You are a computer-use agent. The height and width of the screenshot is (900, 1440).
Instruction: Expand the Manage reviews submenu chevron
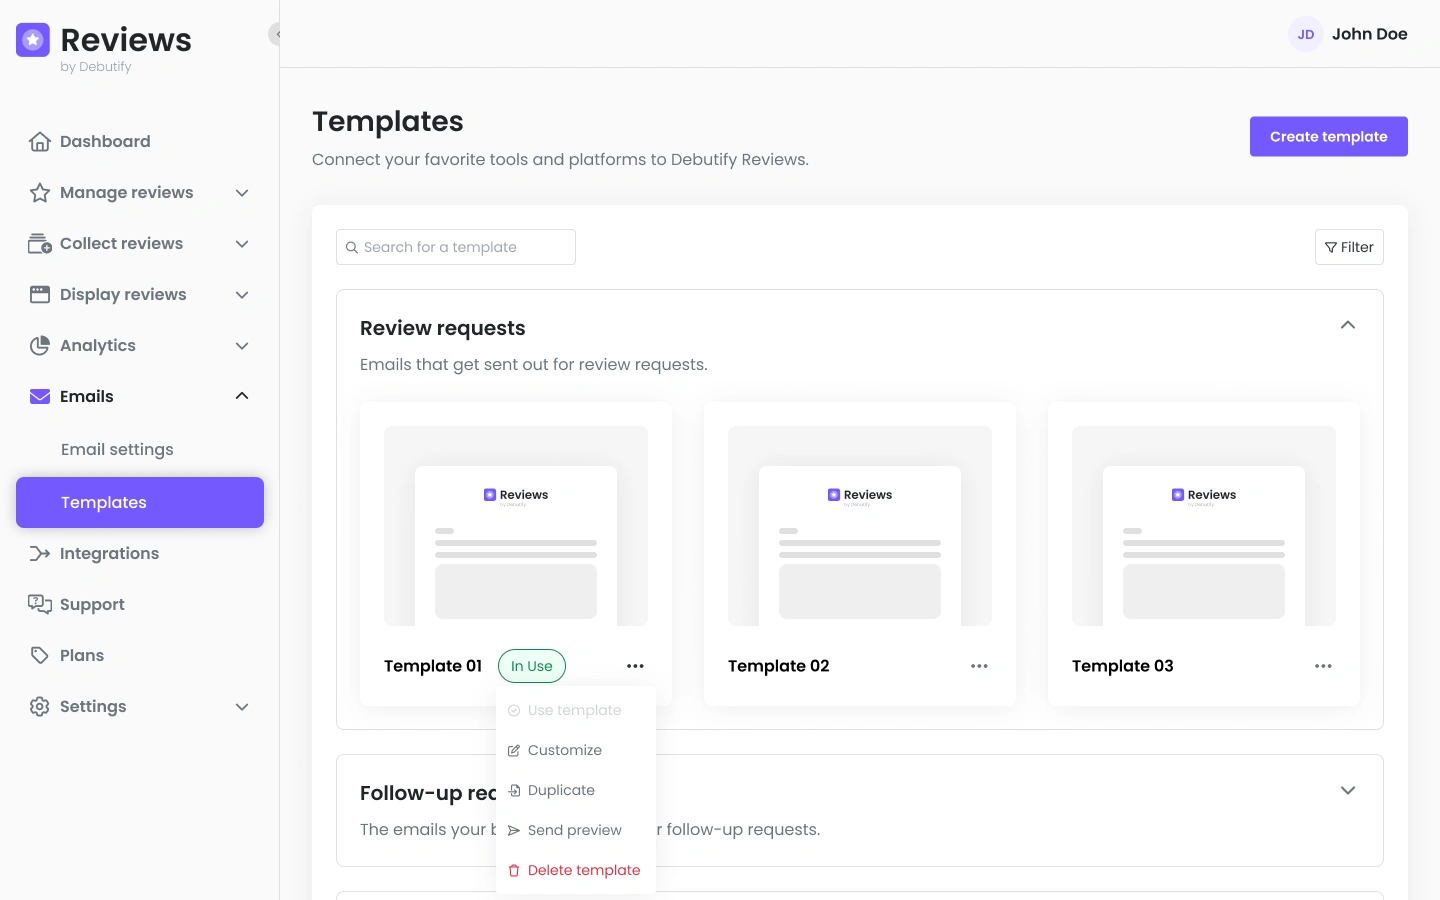pyautogui.click(x=242, y=193)
